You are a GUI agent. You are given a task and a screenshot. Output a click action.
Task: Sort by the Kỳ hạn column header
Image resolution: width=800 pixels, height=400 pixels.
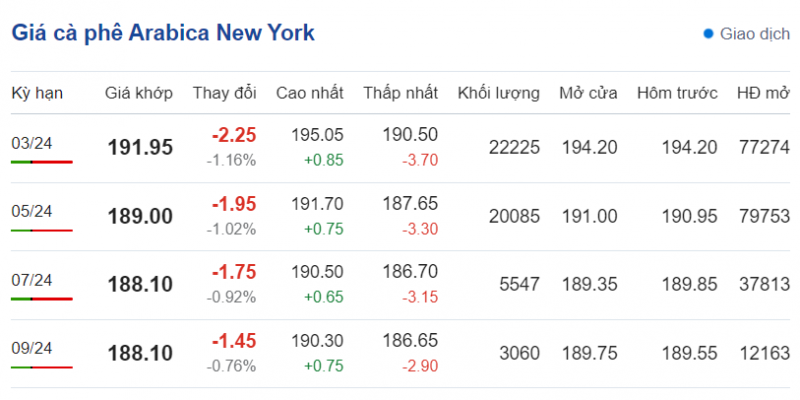pyautogui.click(x=37, y=93)
